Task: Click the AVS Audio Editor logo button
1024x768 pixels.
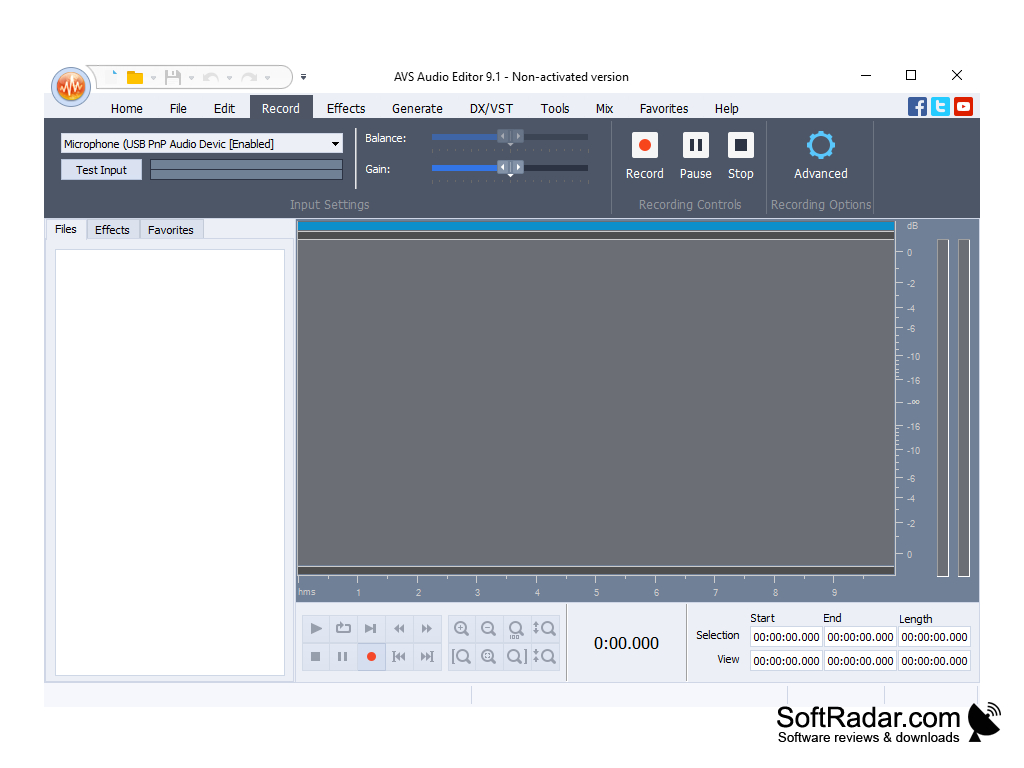Action: pos(70,86)
